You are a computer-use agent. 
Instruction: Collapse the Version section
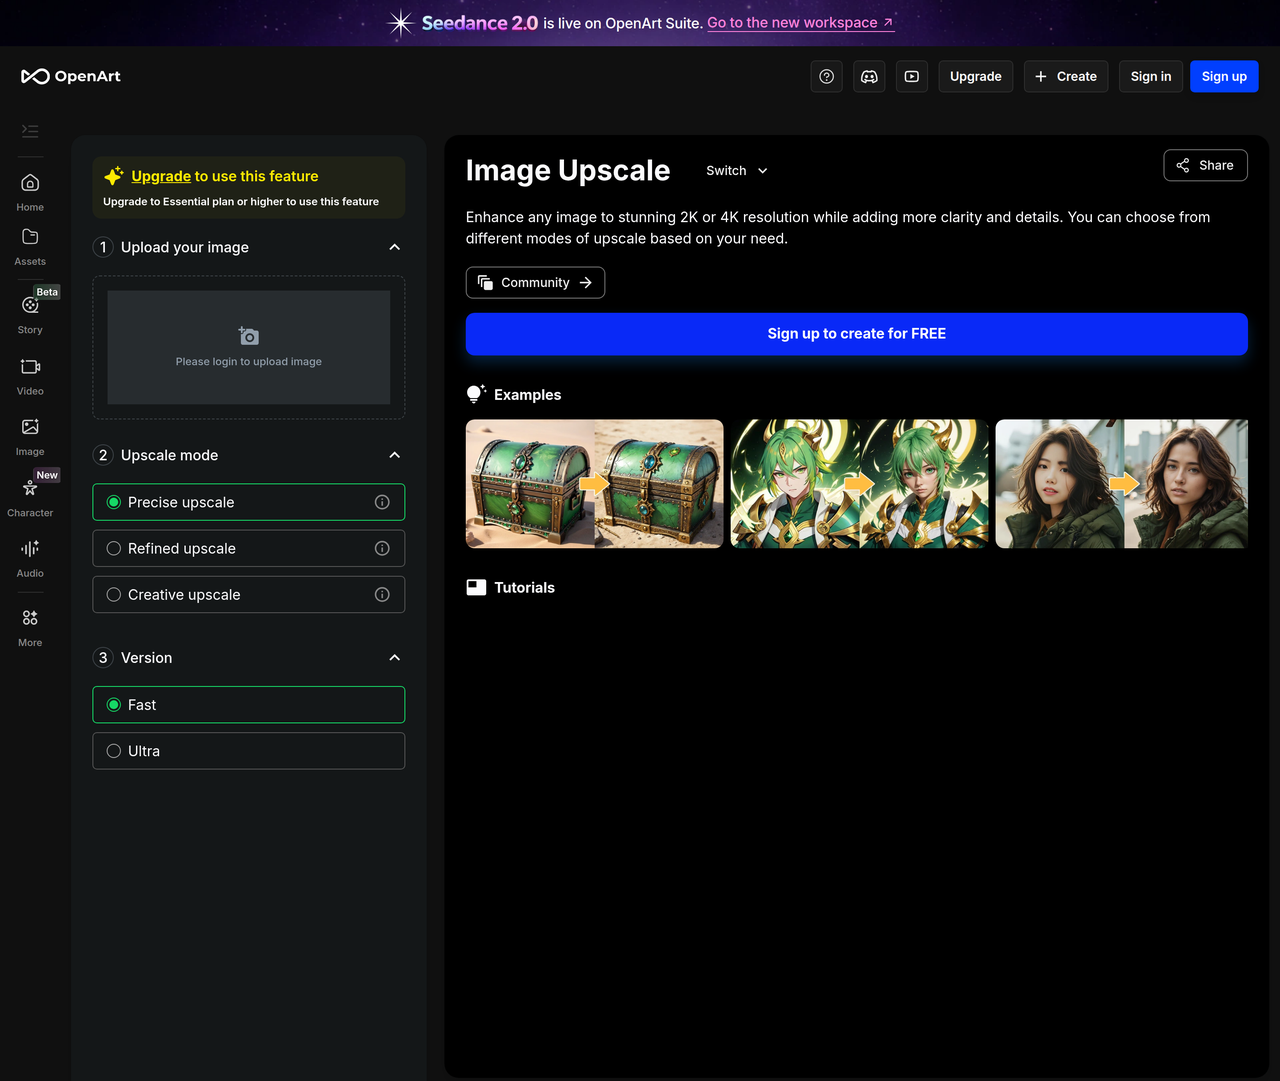tap(395, 657)
